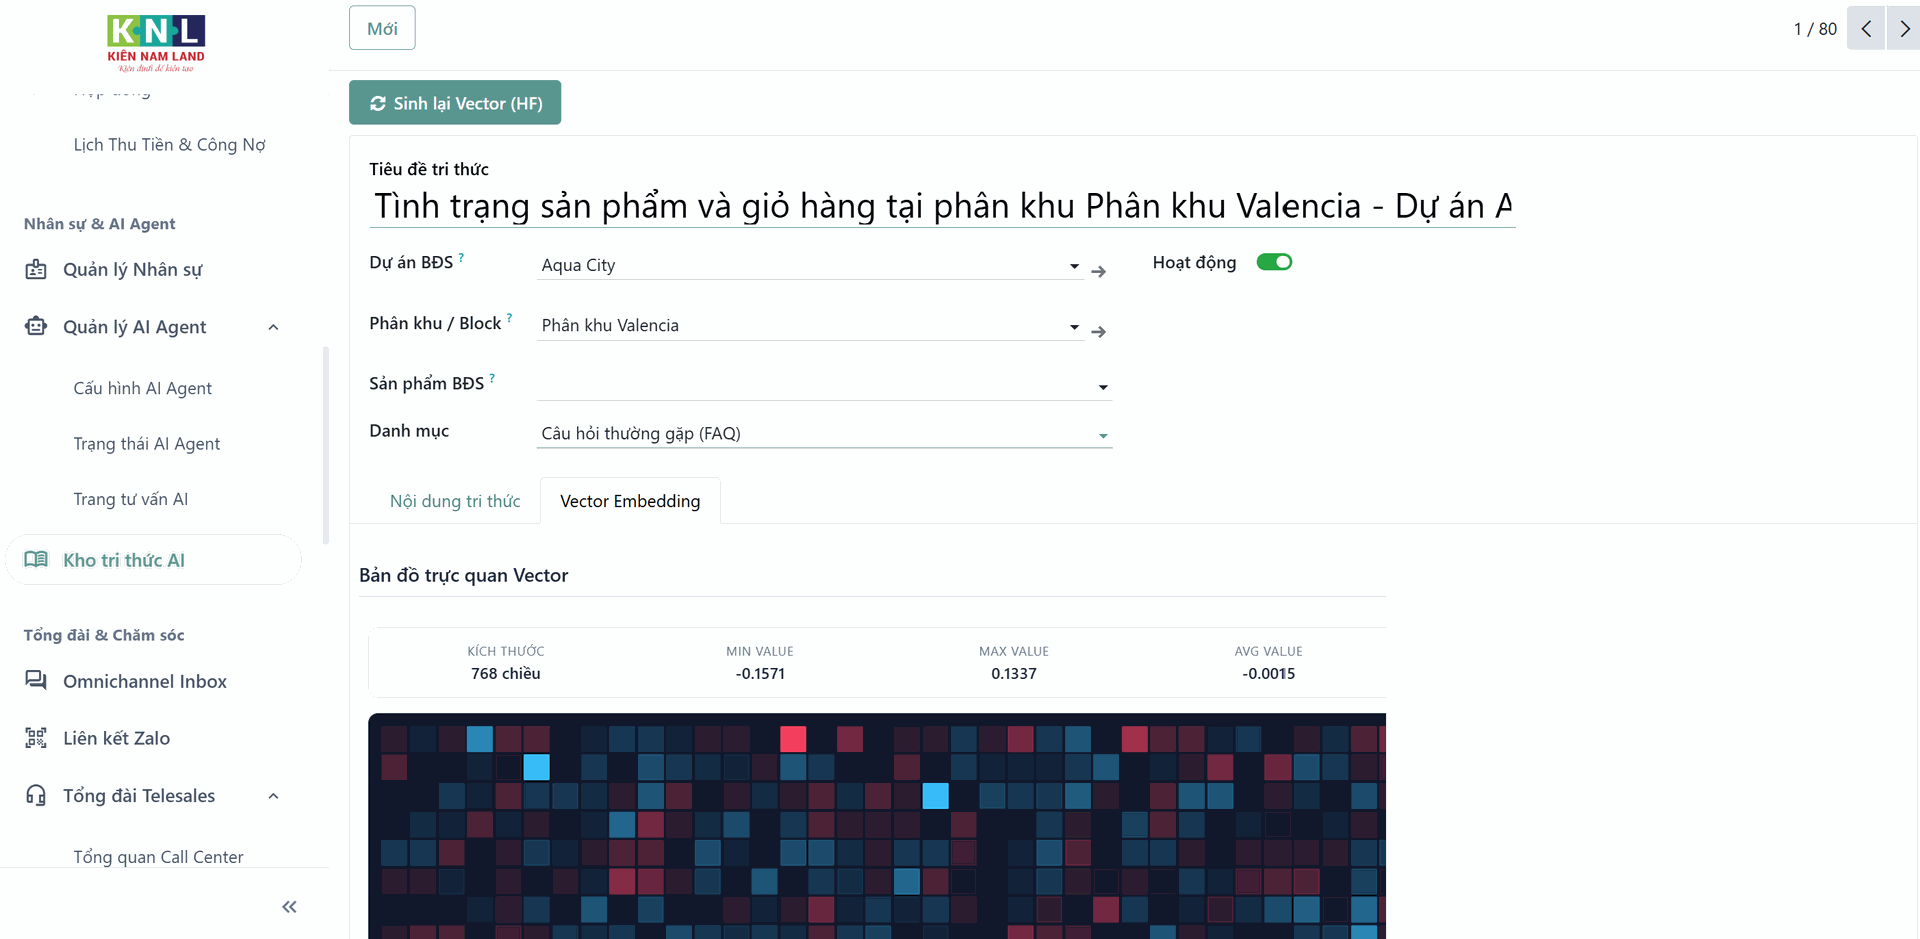Click the Quản lý AI Agent robot icon
The height and width of the screenshot is (939, 1920).
coord(36,326)
